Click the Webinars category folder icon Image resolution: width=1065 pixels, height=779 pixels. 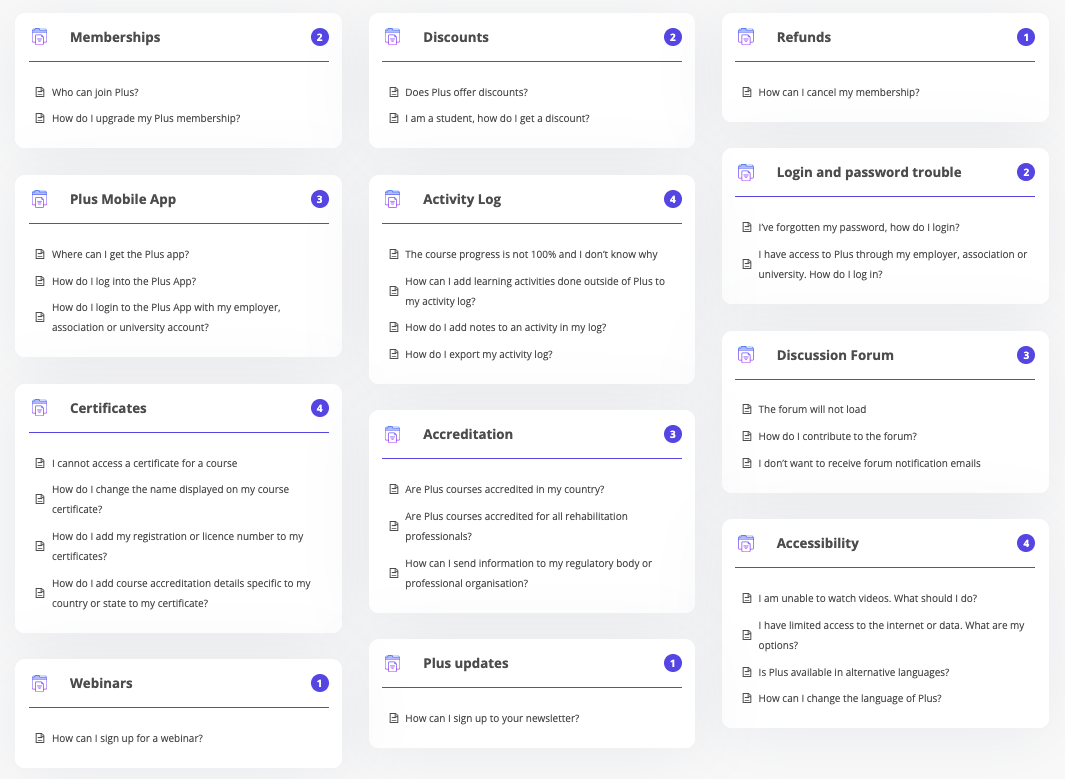pyautogui.click(x=39, y=683)
